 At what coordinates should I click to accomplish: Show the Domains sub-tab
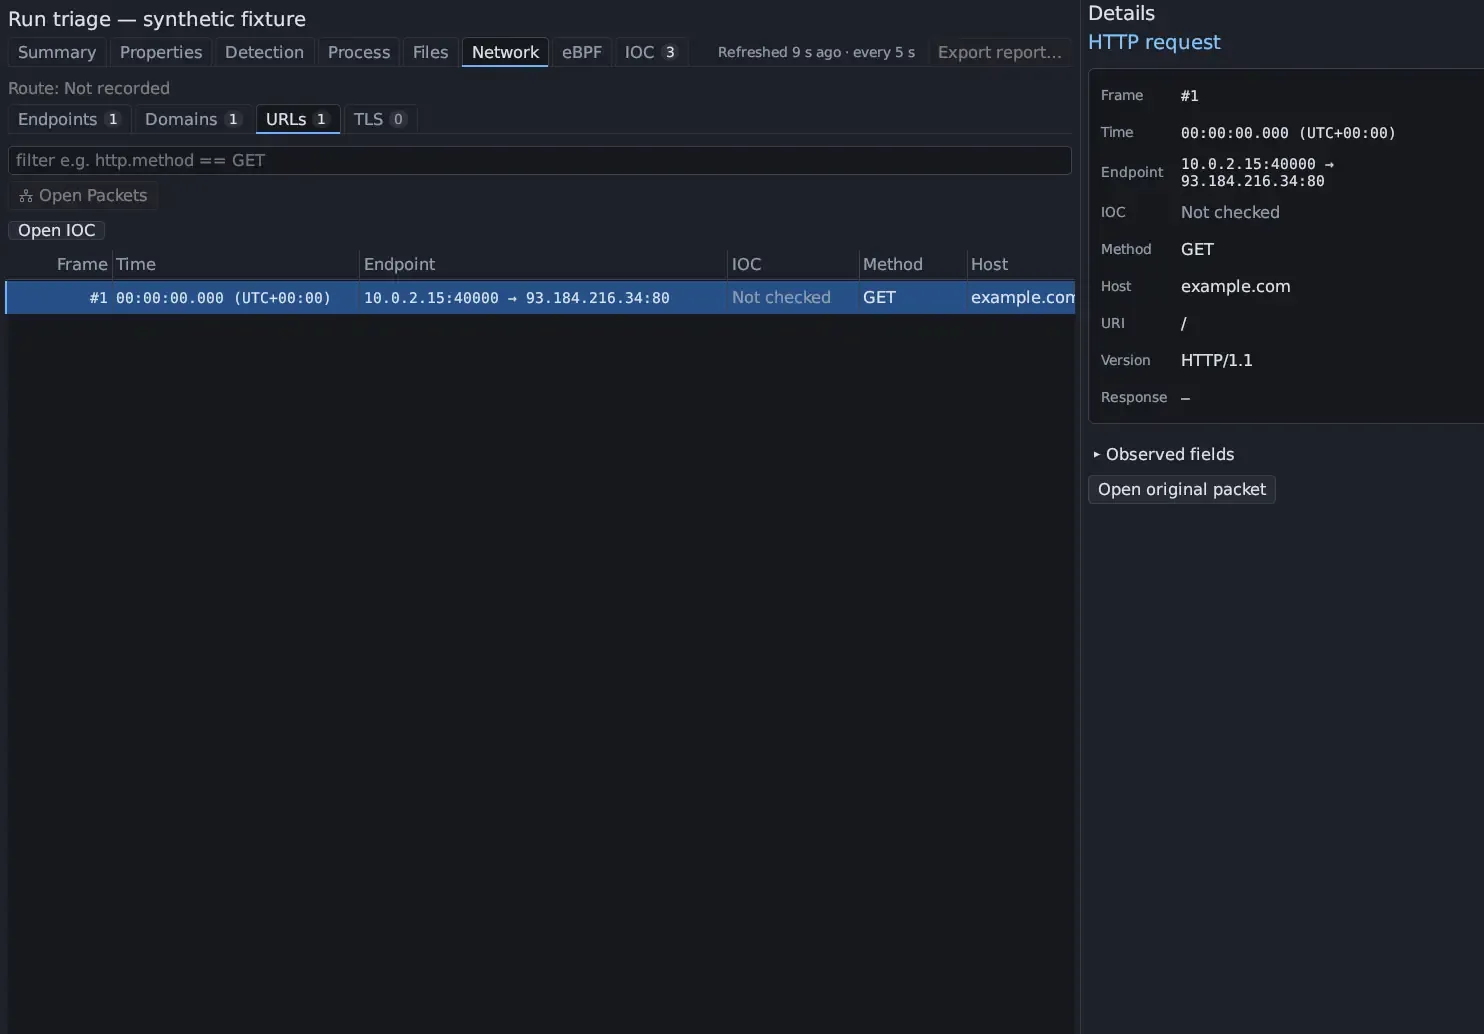(x=193, y=119)
